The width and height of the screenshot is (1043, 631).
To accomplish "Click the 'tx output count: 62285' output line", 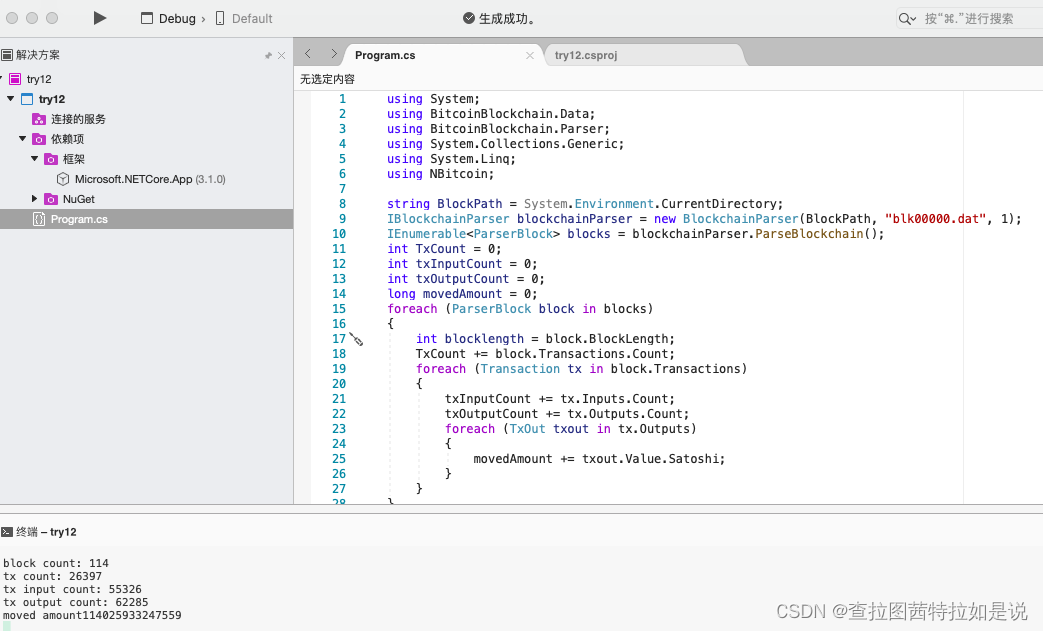I will [x=75, y=602].
